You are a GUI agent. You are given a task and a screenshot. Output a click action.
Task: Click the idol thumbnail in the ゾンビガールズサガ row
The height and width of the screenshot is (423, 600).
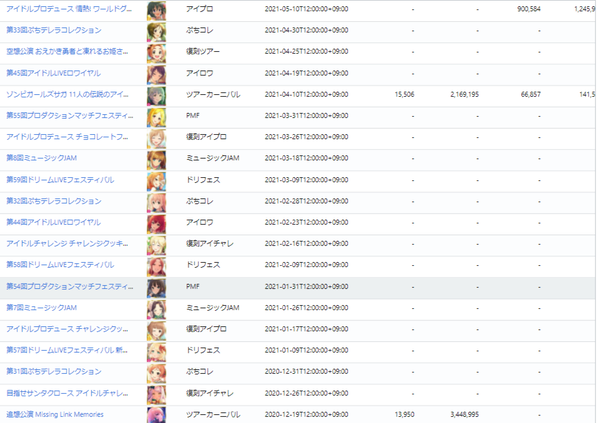(157, 96)
